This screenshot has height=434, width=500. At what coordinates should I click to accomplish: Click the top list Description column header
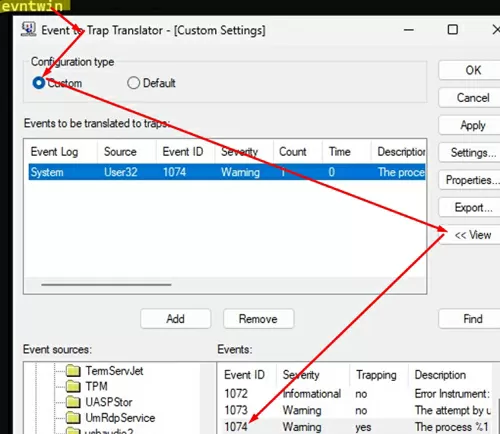coord(398,152)
